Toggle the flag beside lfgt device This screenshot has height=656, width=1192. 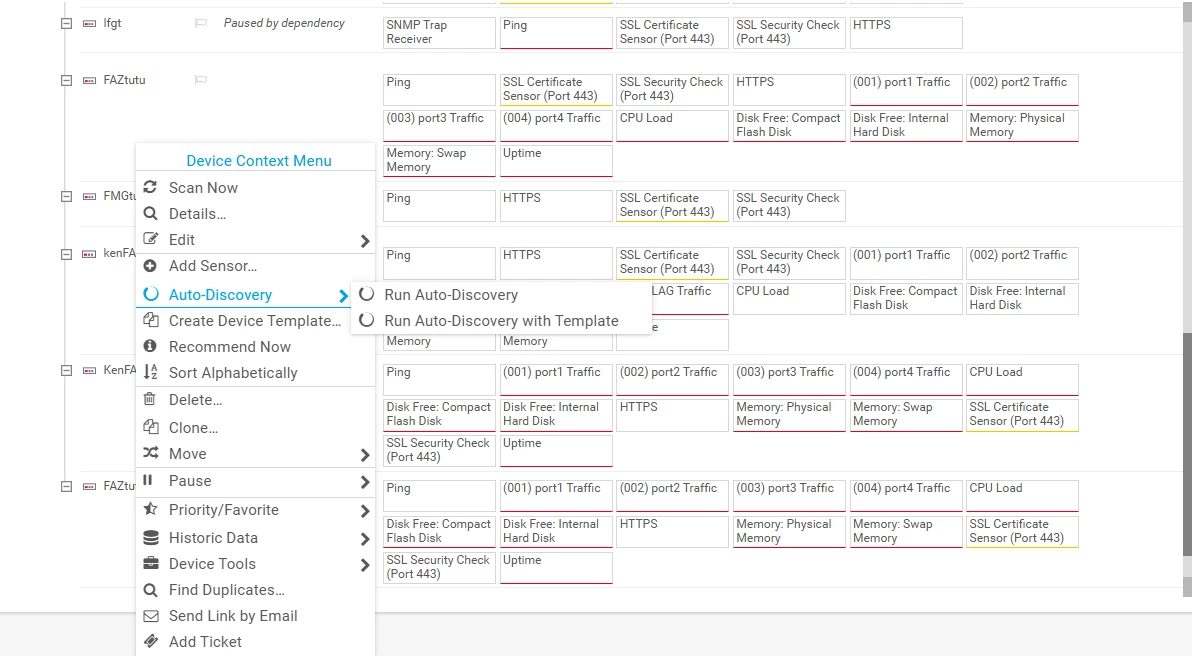pos(201,24)
